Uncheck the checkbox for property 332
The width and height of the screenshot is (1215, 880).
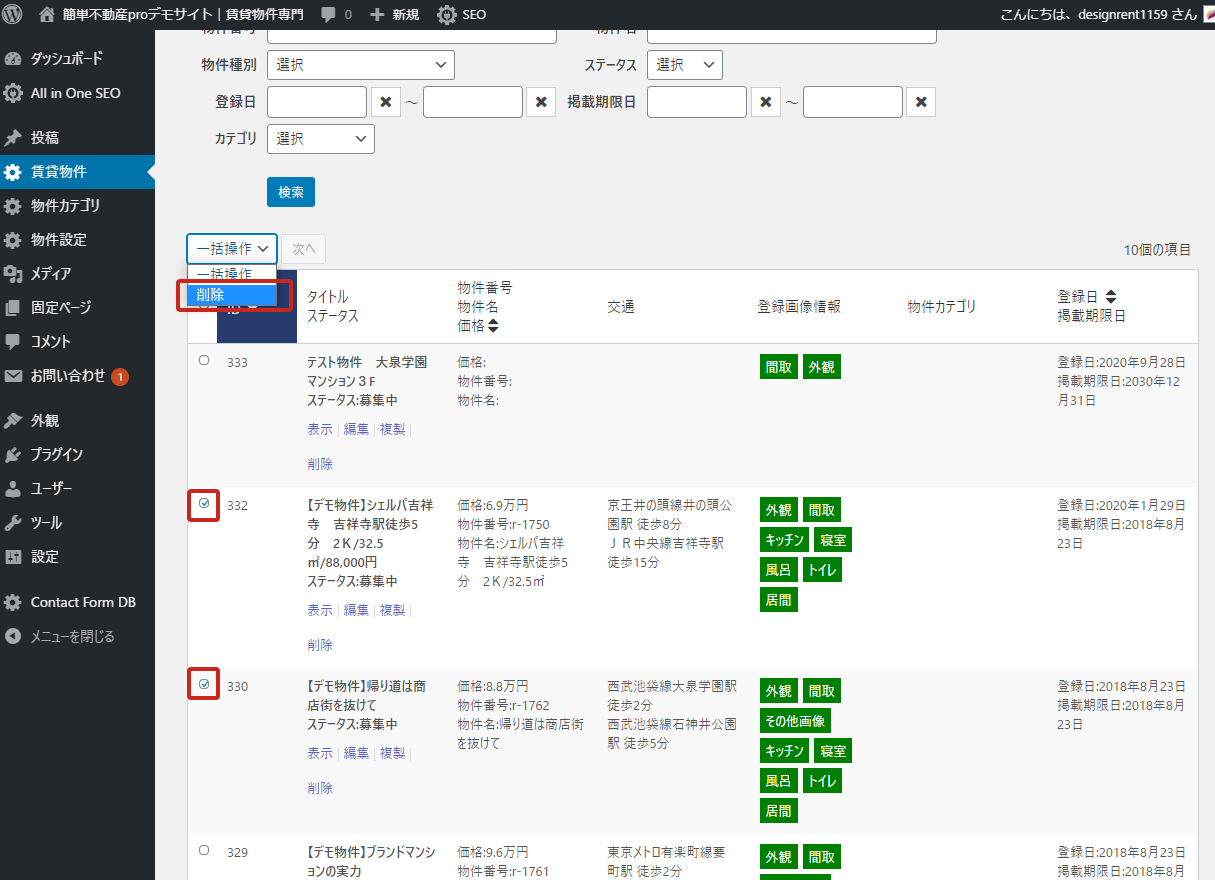coord(204,505)
